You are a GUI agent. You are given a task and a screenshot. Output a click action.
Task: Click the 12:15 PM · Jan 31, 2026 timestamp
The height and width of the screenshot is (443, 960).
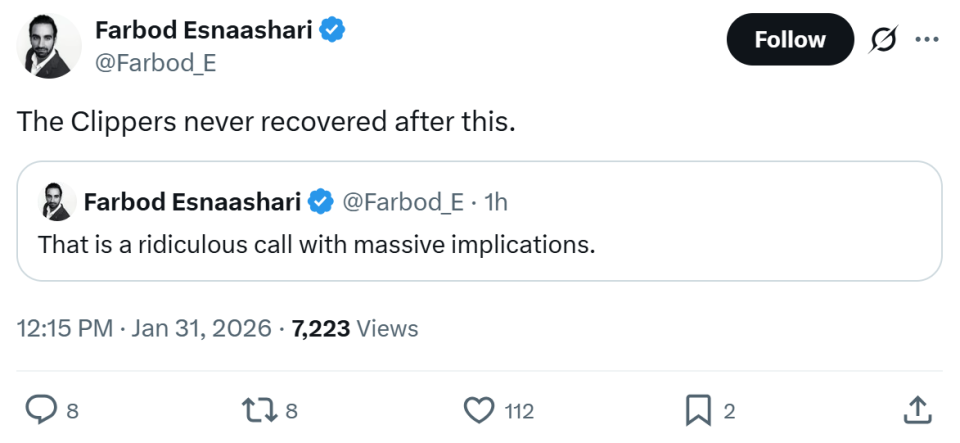(144, 328)
